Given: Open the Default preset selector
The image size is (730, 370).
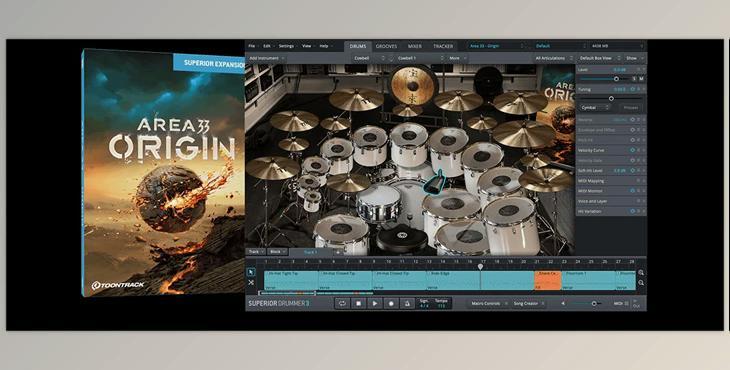Looking at the screenshot, I should click(x=560, y=46).
